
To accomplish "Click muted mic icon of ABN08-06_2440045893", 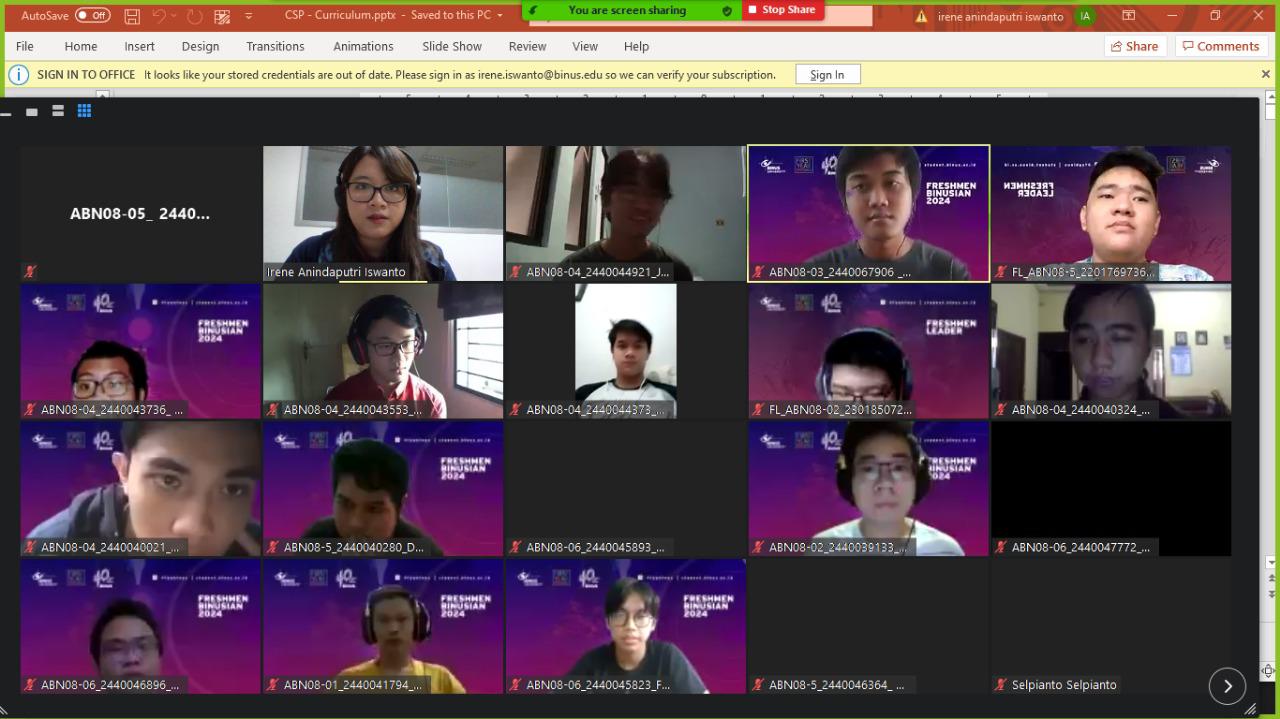I will point(516,548).
